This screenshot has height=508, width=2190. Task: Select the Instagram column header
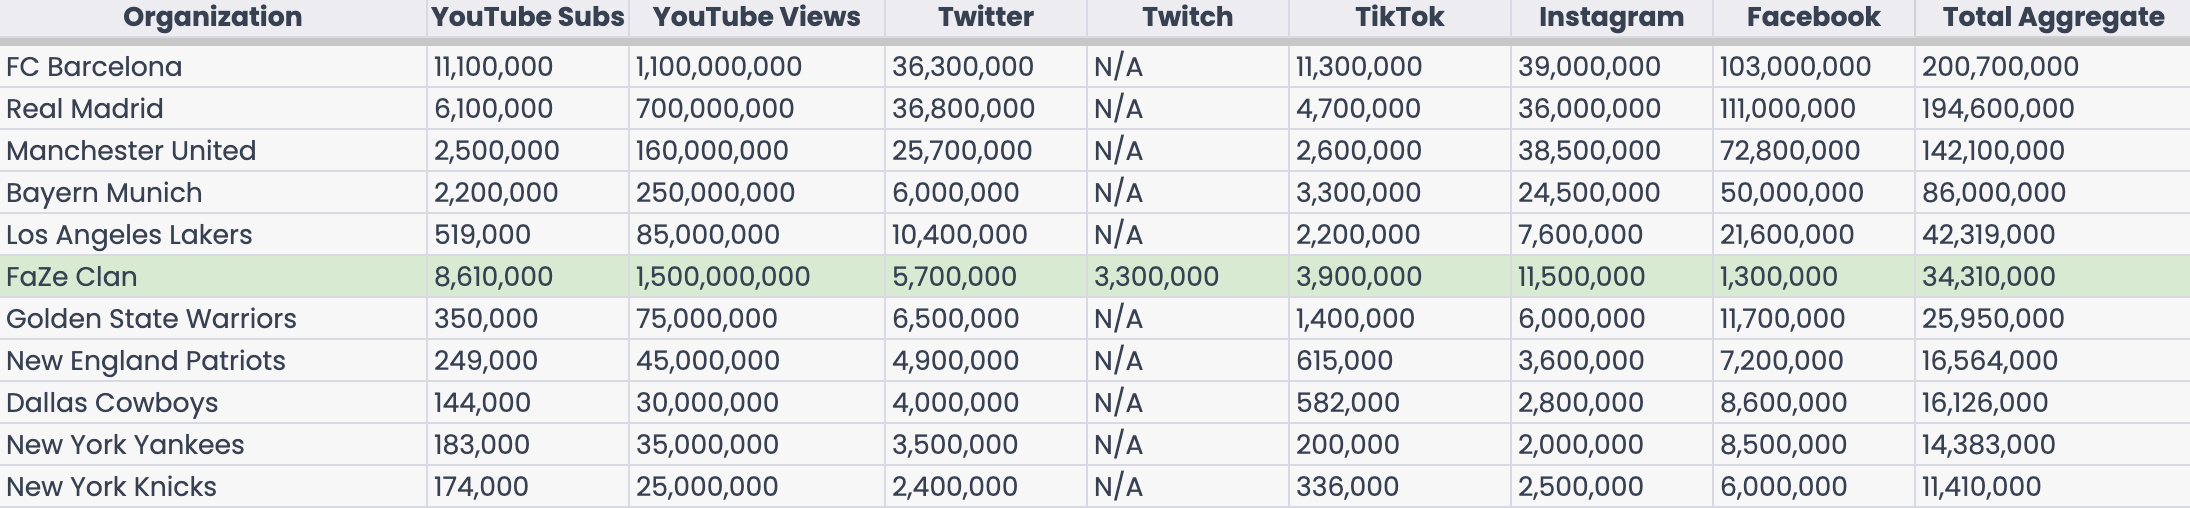click(x=1611, y=17)
